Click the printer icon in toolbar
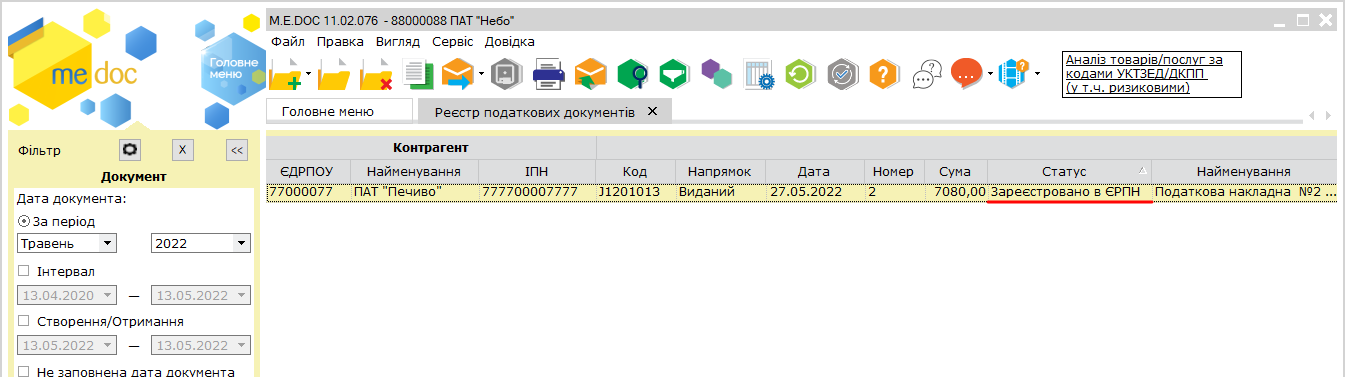 click(x=549, y=74)
